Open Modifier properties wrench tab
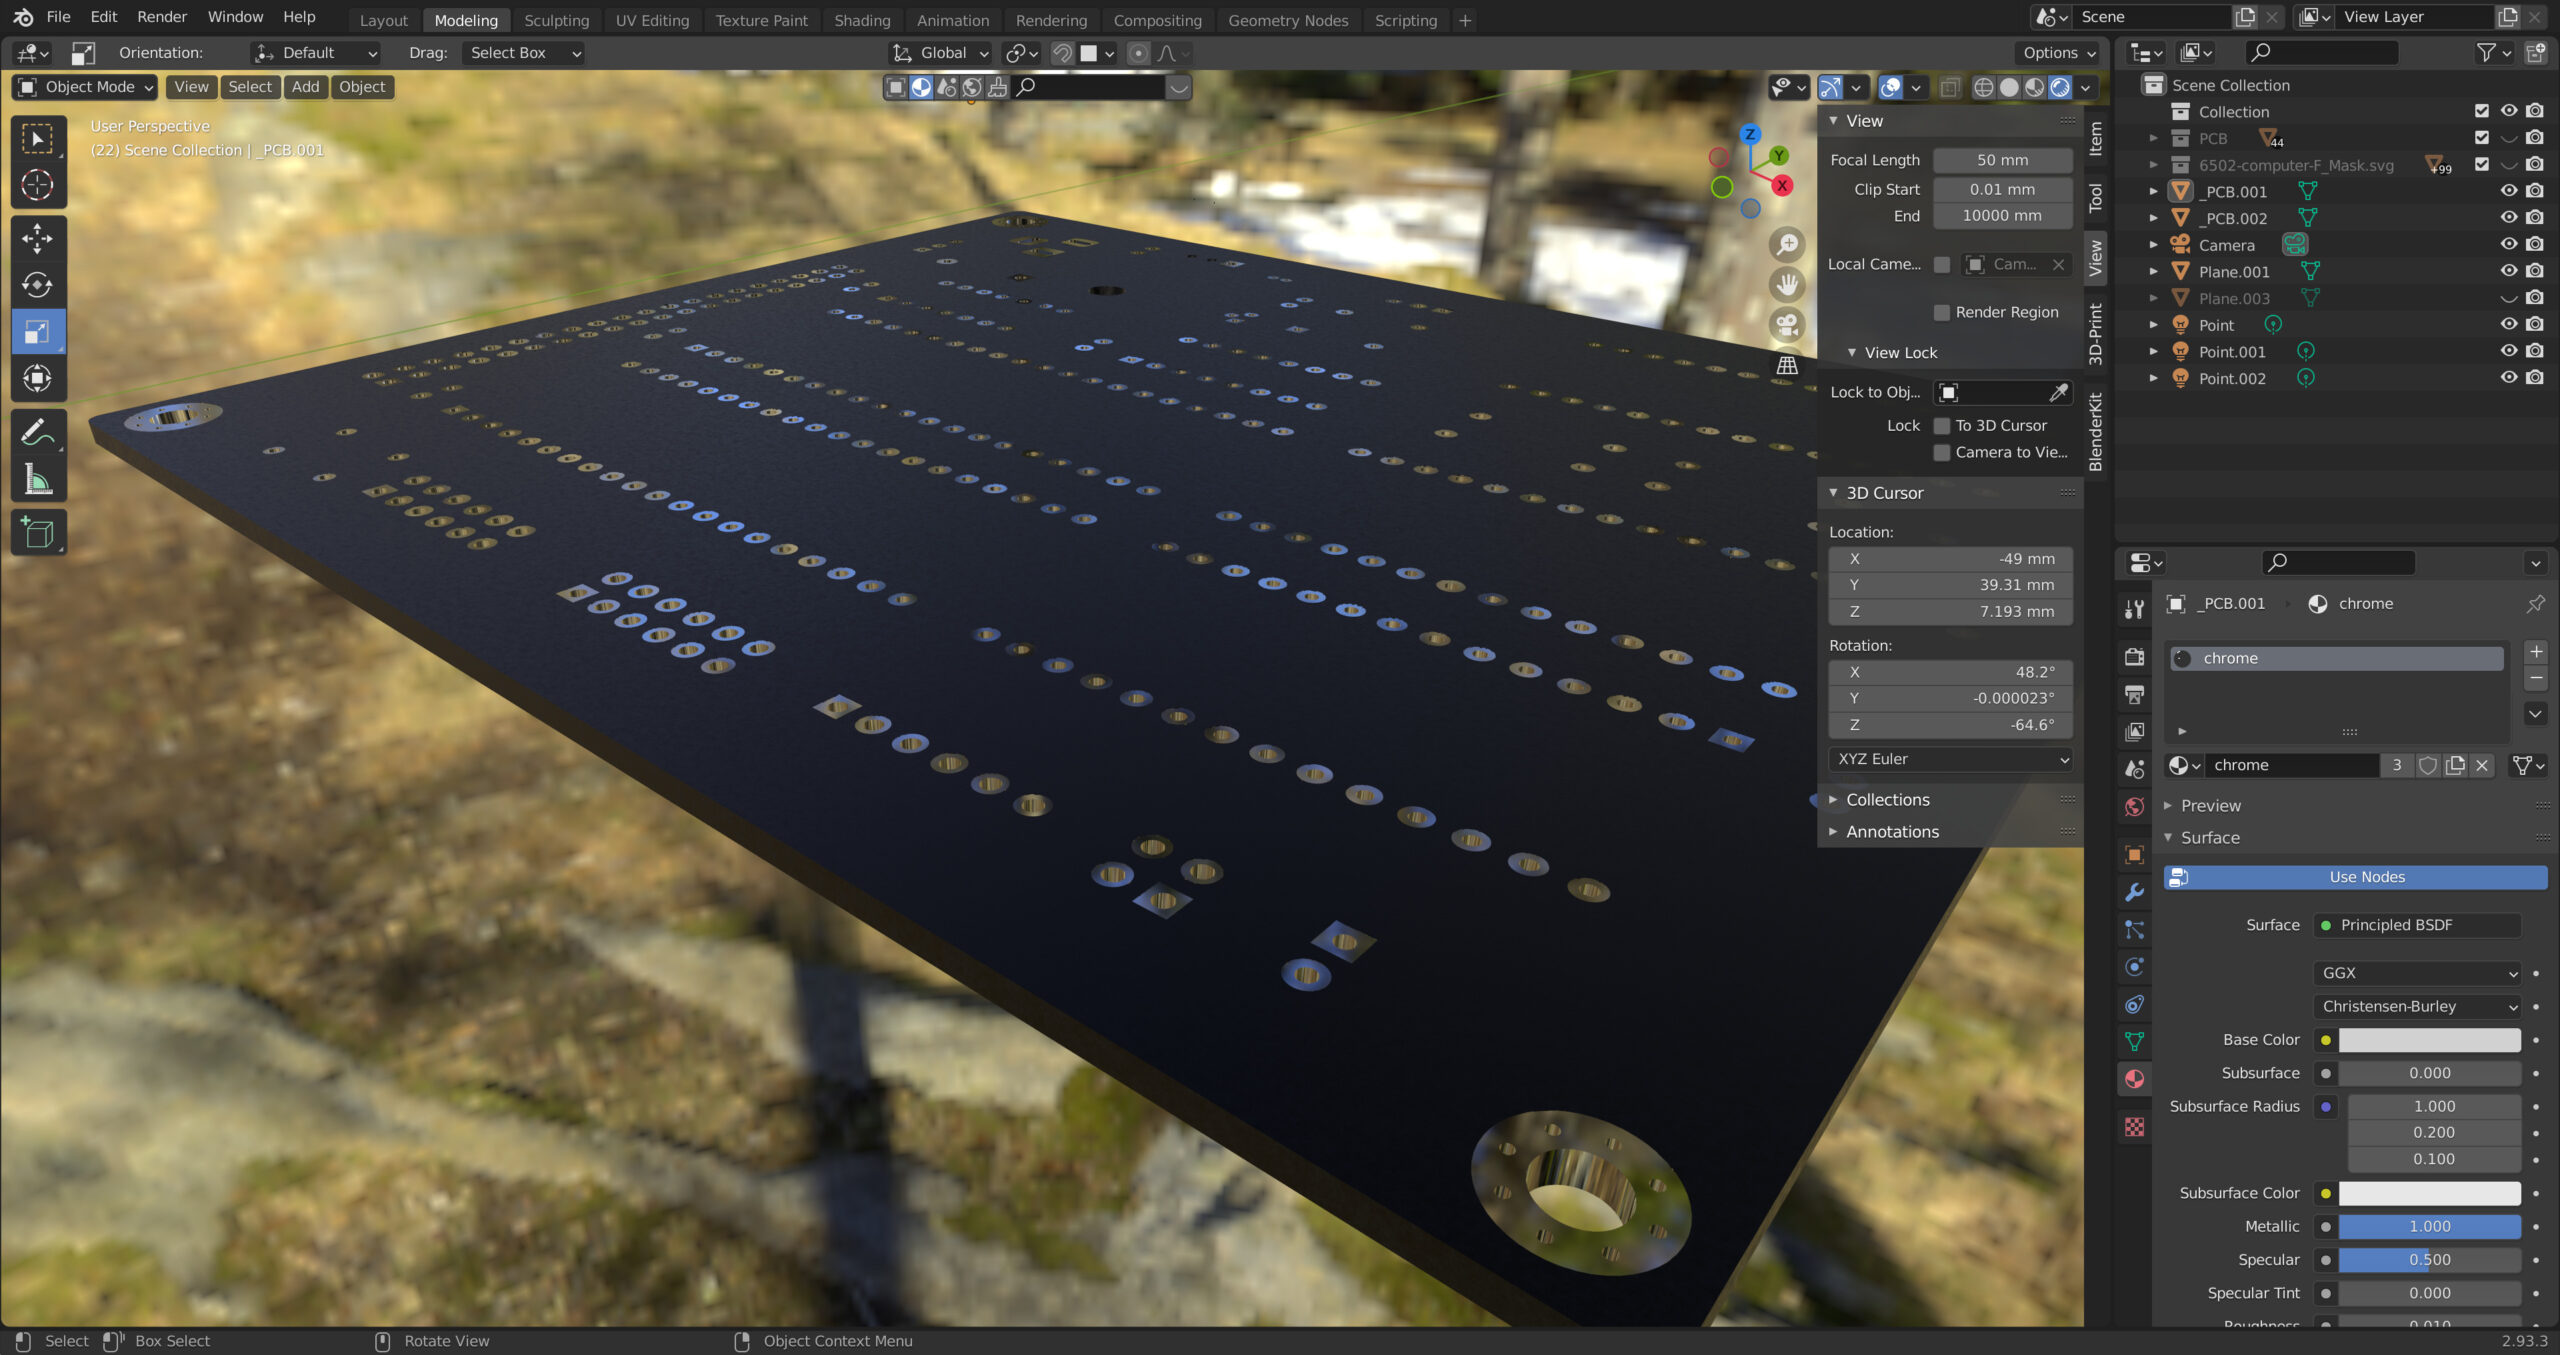The height and width of the screenshot is (1355, 2560). pyautogui.click(x=2134, y=892)
